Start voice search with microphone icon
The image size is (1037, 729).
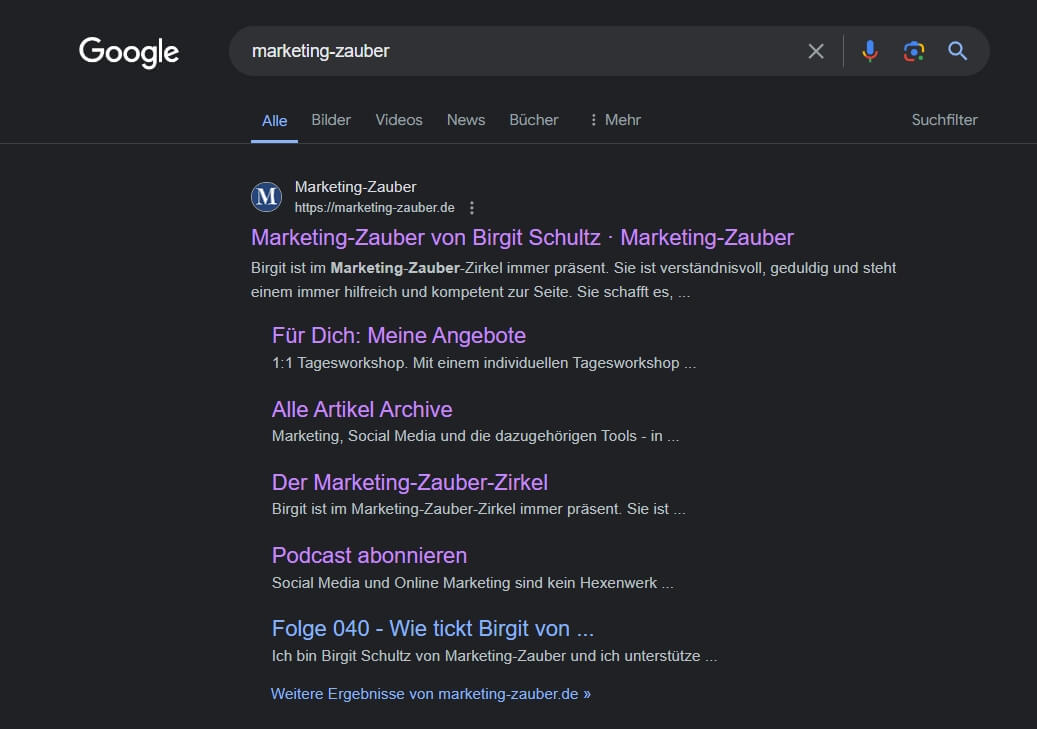870,51
